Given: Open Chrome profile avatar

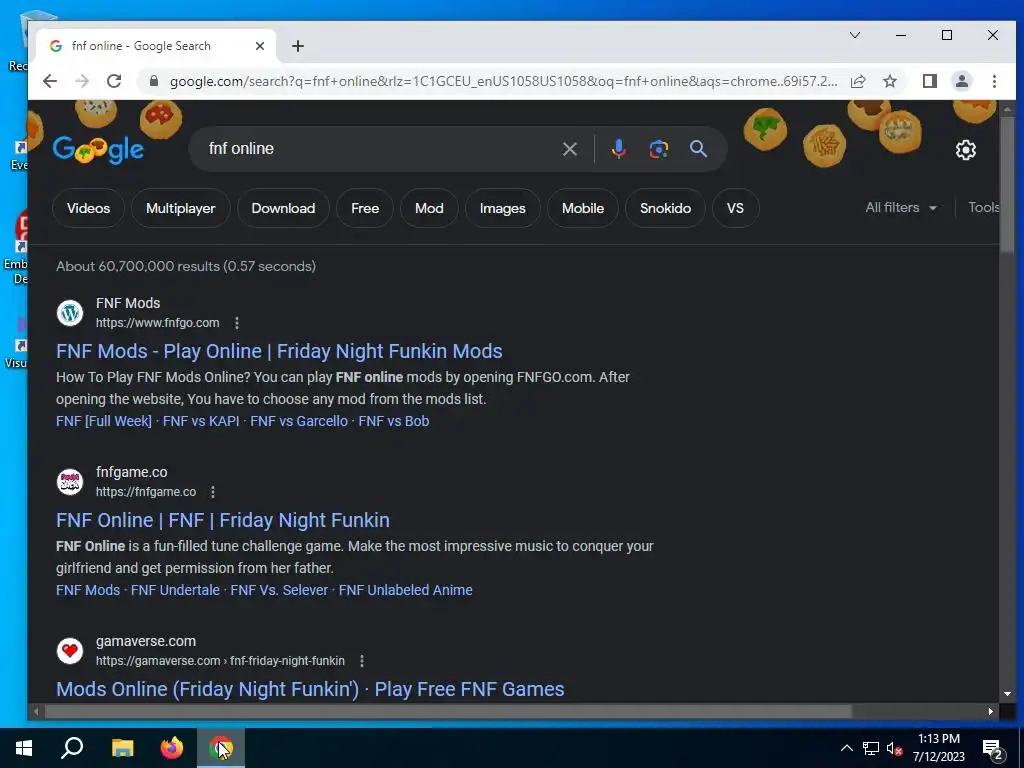Looking at the screenshot, I should pos(962,81).
